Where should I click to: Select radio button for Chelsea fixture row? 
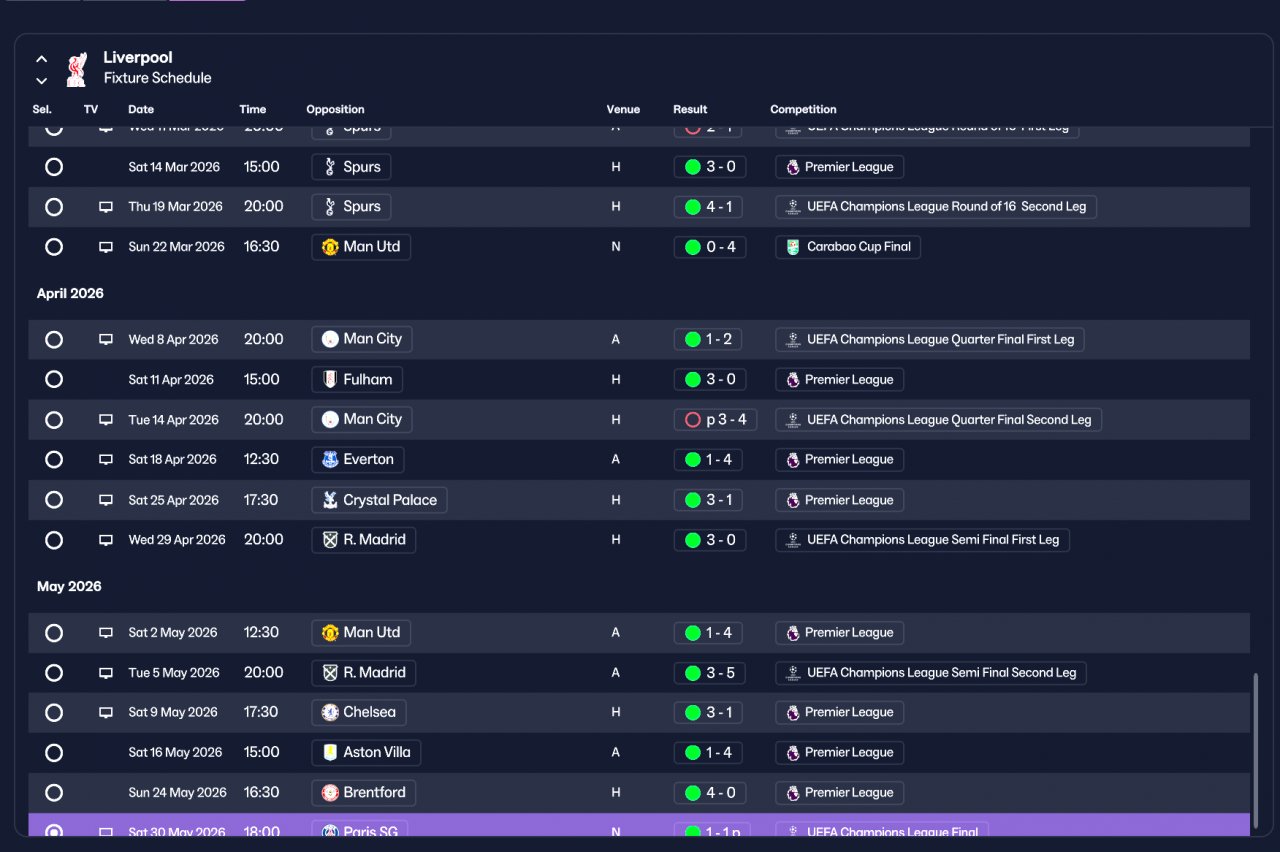pyautogui.click(x=54, y=713)
